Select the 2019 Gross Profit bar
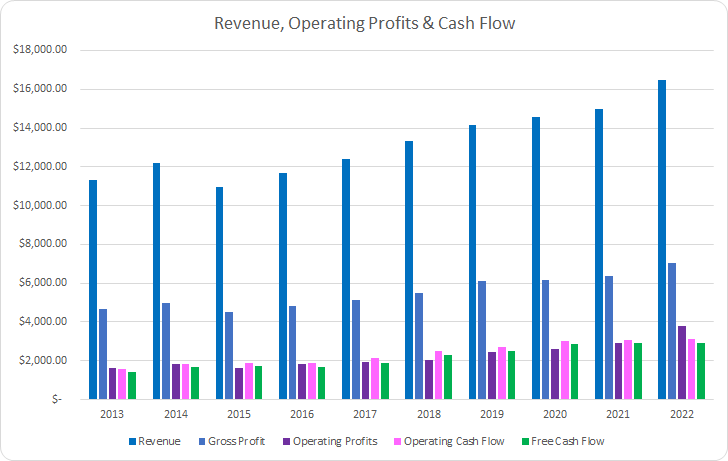The image size is (728, 461). click(482, 340)
